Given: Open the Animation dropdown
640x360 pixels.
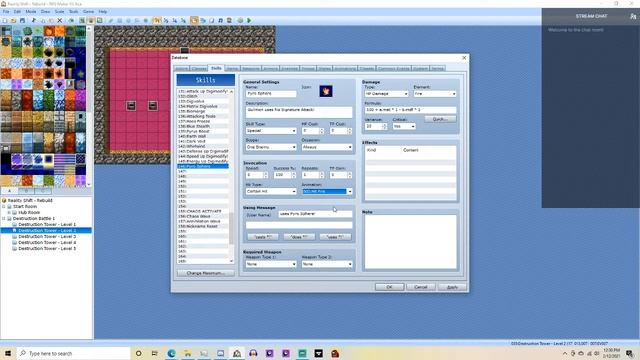Looking at the screenshot, I should coord(327,191).
